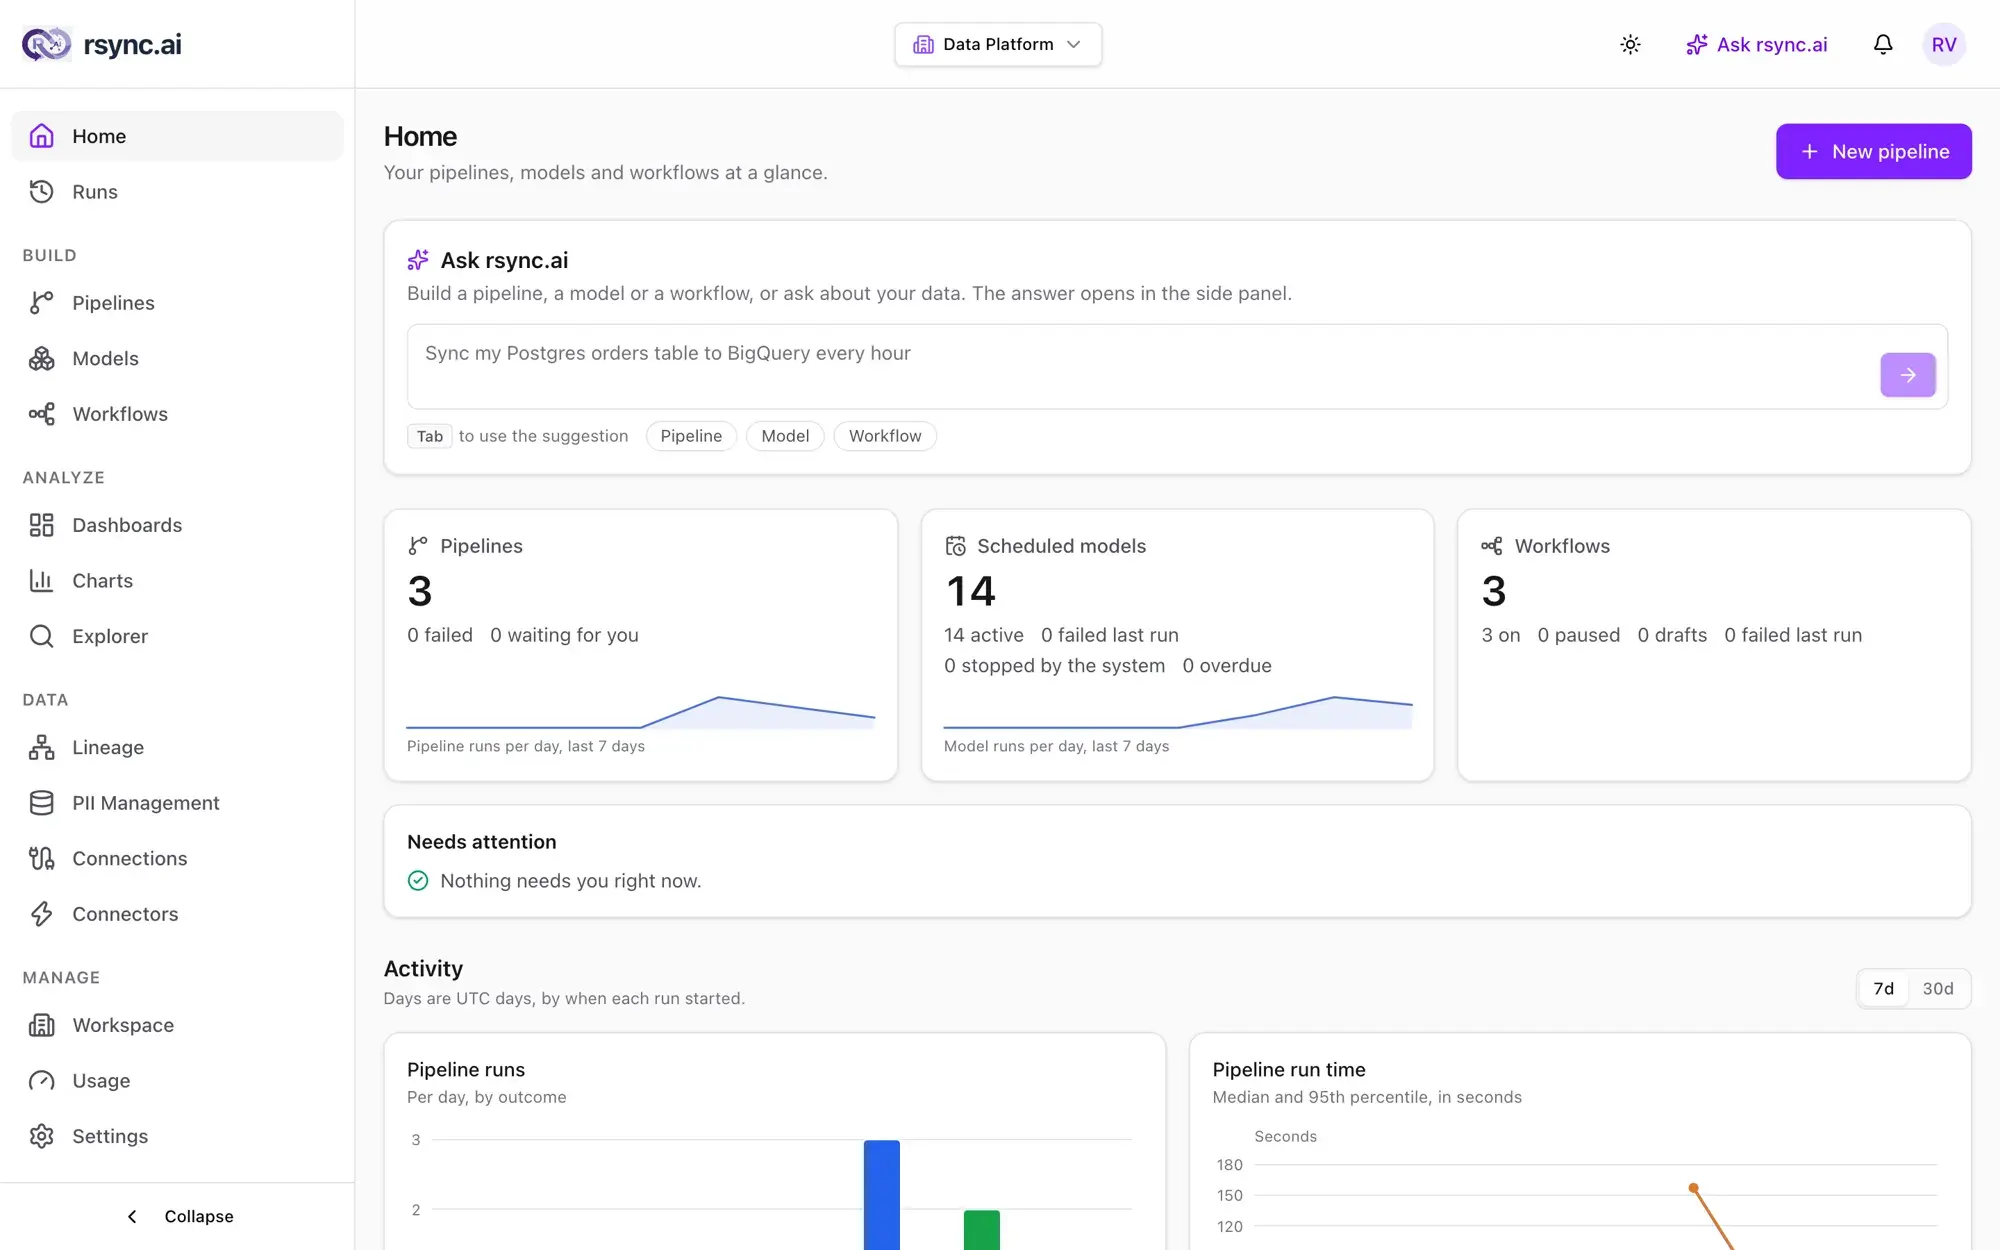
Task: Click the Connections icon in sidebar
Action: click(x=41, y=858)
